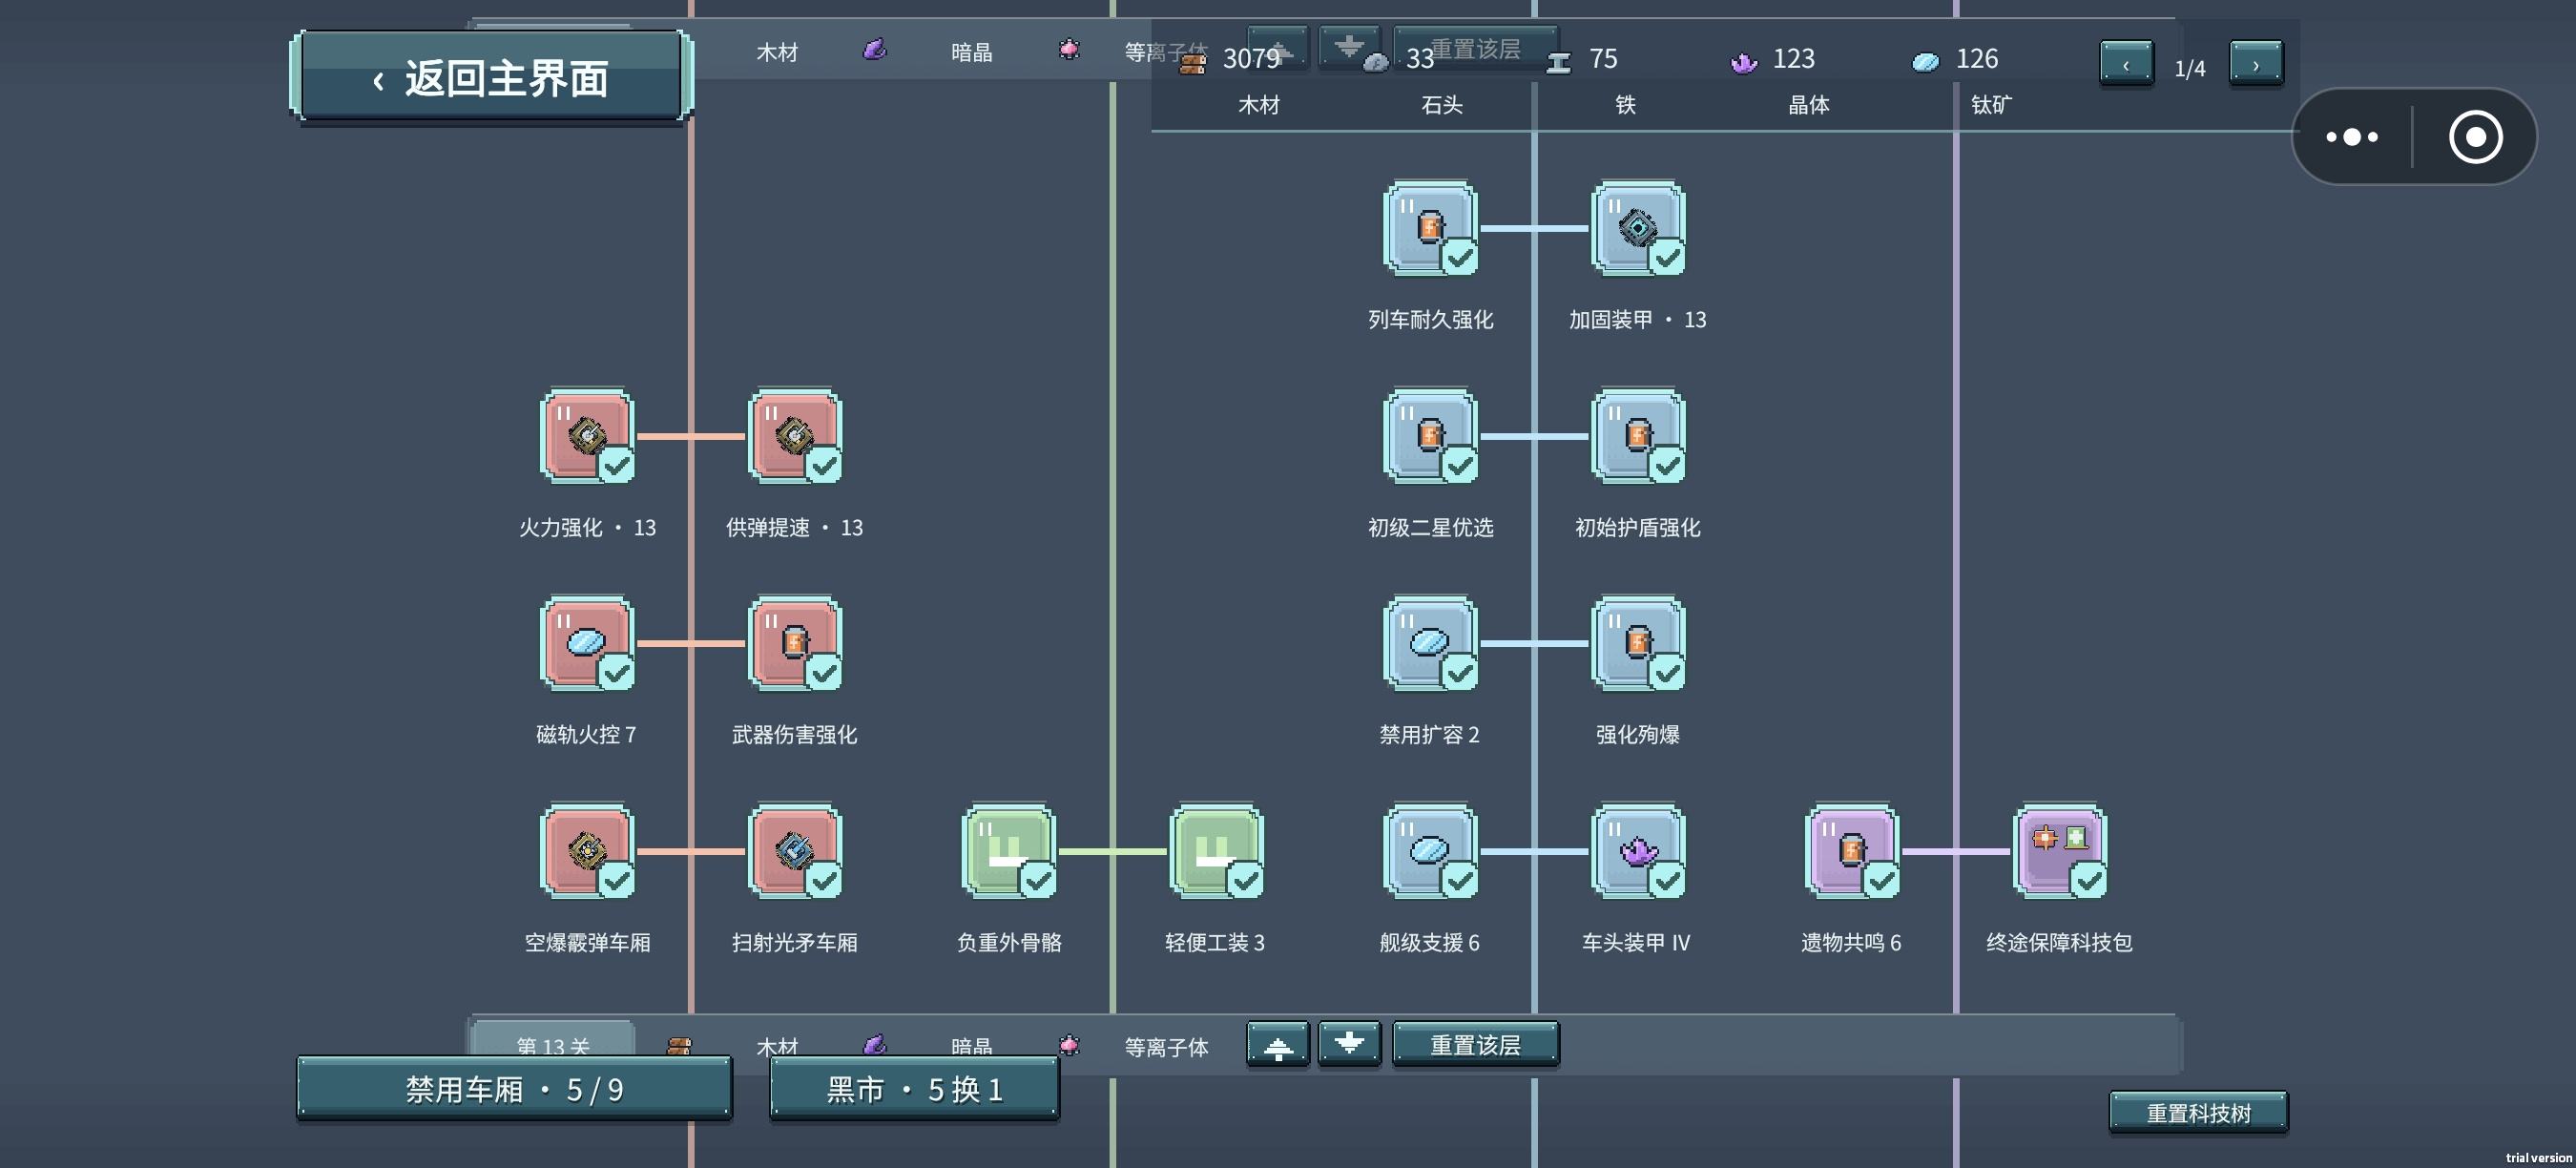Select the 扫射光矛车厢 node
The image size is (2576, 1168).
coord(795,851)
